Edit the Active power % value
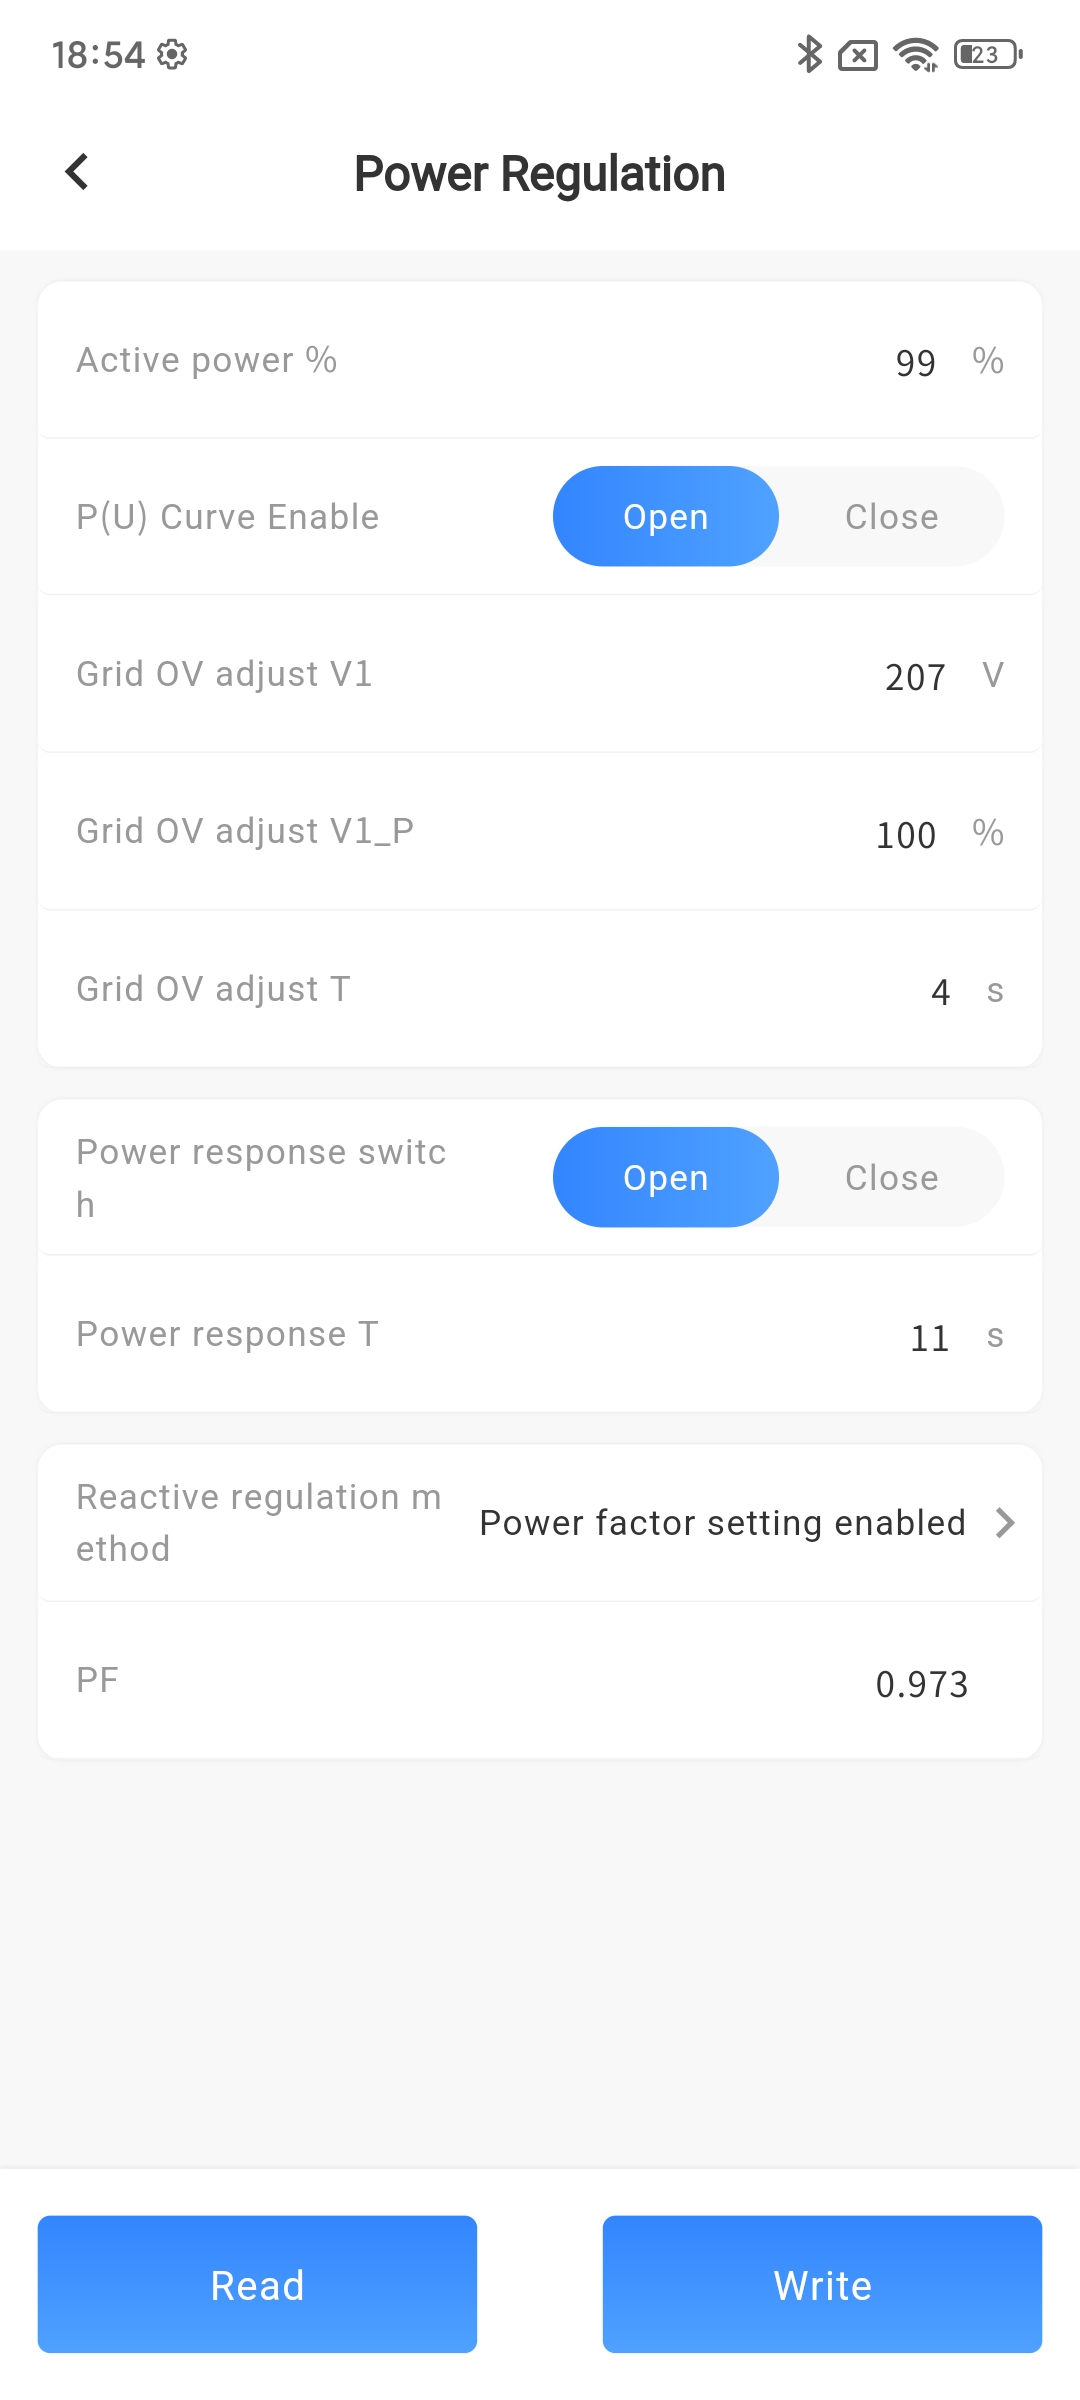Viewport: 1080px width, 2400px height. click(915, 362)
